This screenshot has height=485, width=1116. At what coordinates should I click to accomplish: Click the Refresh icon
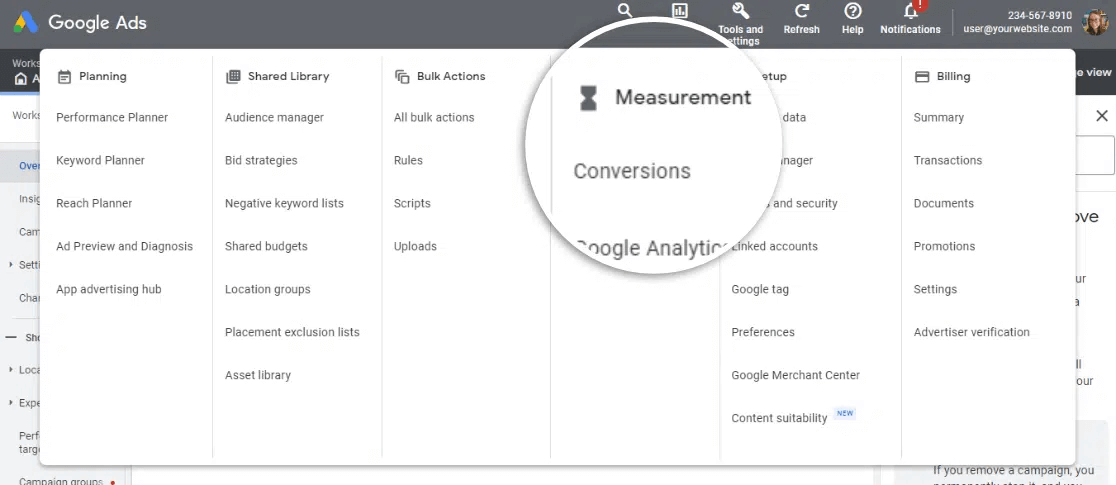[x=801, y=12]
